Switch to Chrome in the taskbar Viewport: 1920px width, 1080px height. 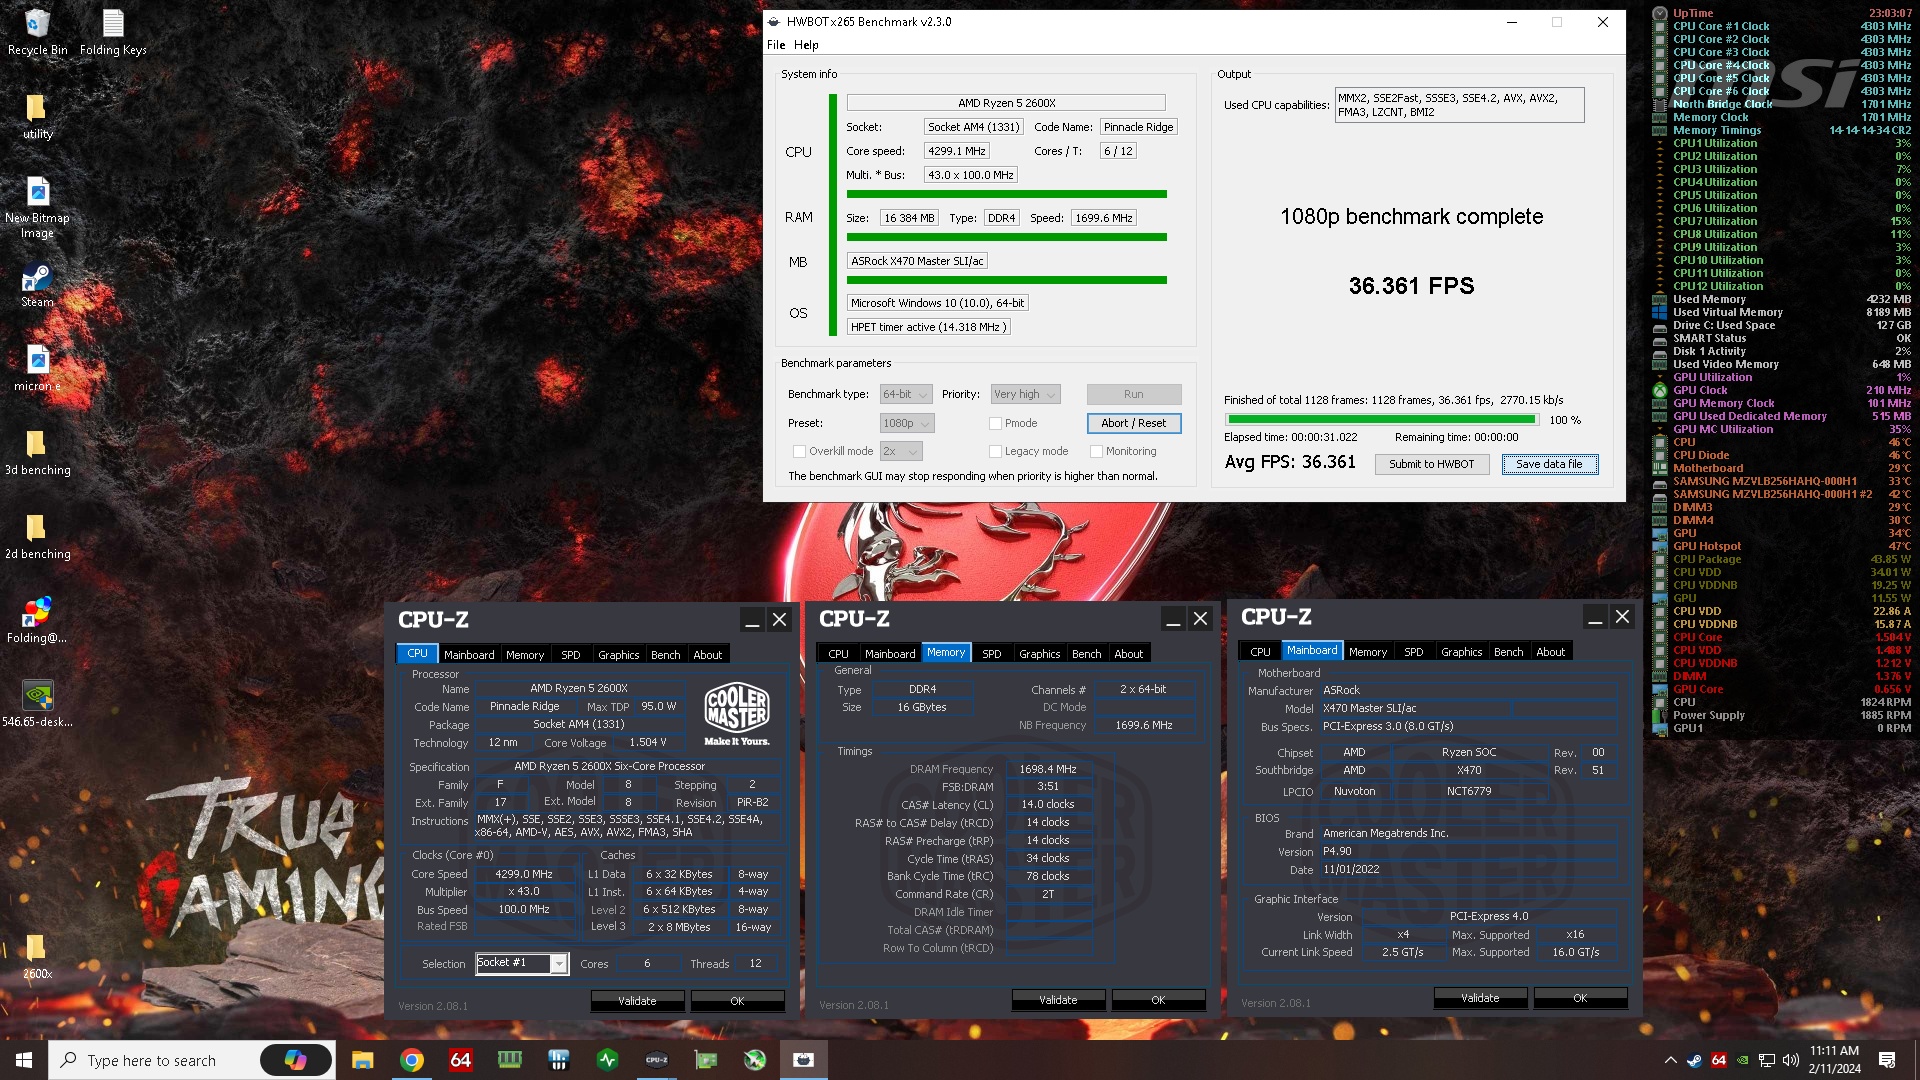click(x=411, y=1060)
